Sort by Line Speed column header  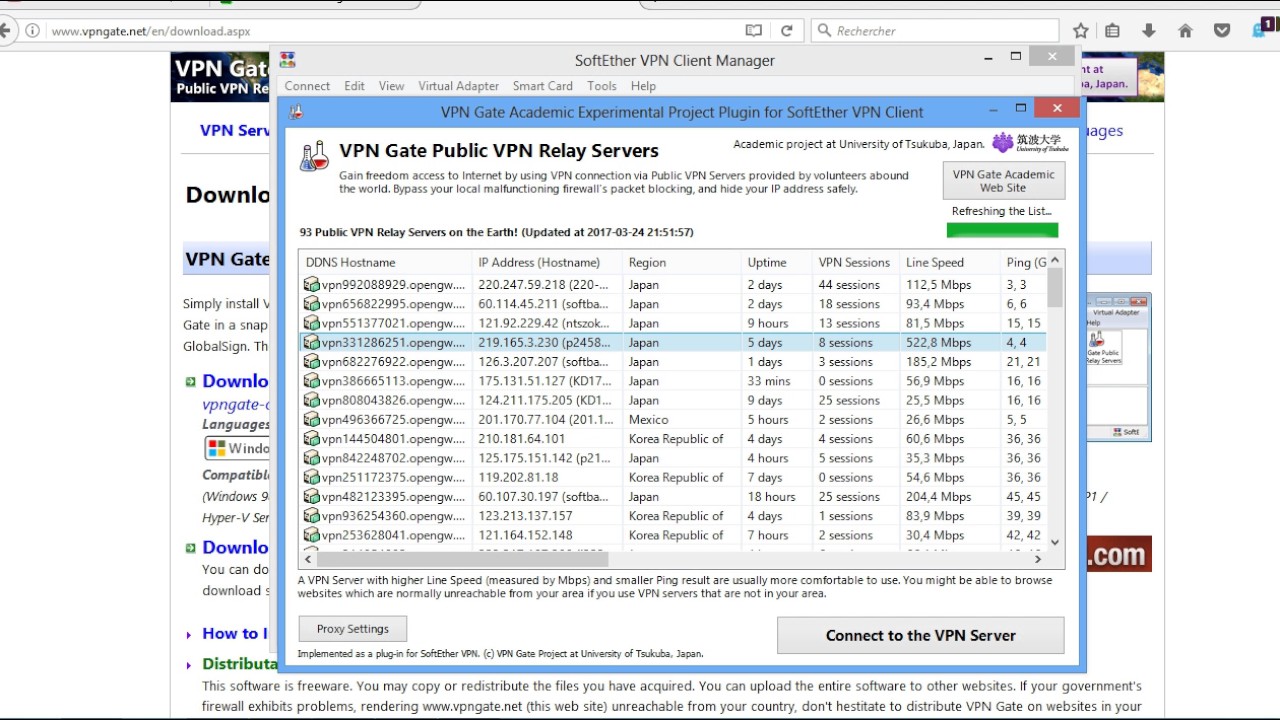[x=949, y=263]
